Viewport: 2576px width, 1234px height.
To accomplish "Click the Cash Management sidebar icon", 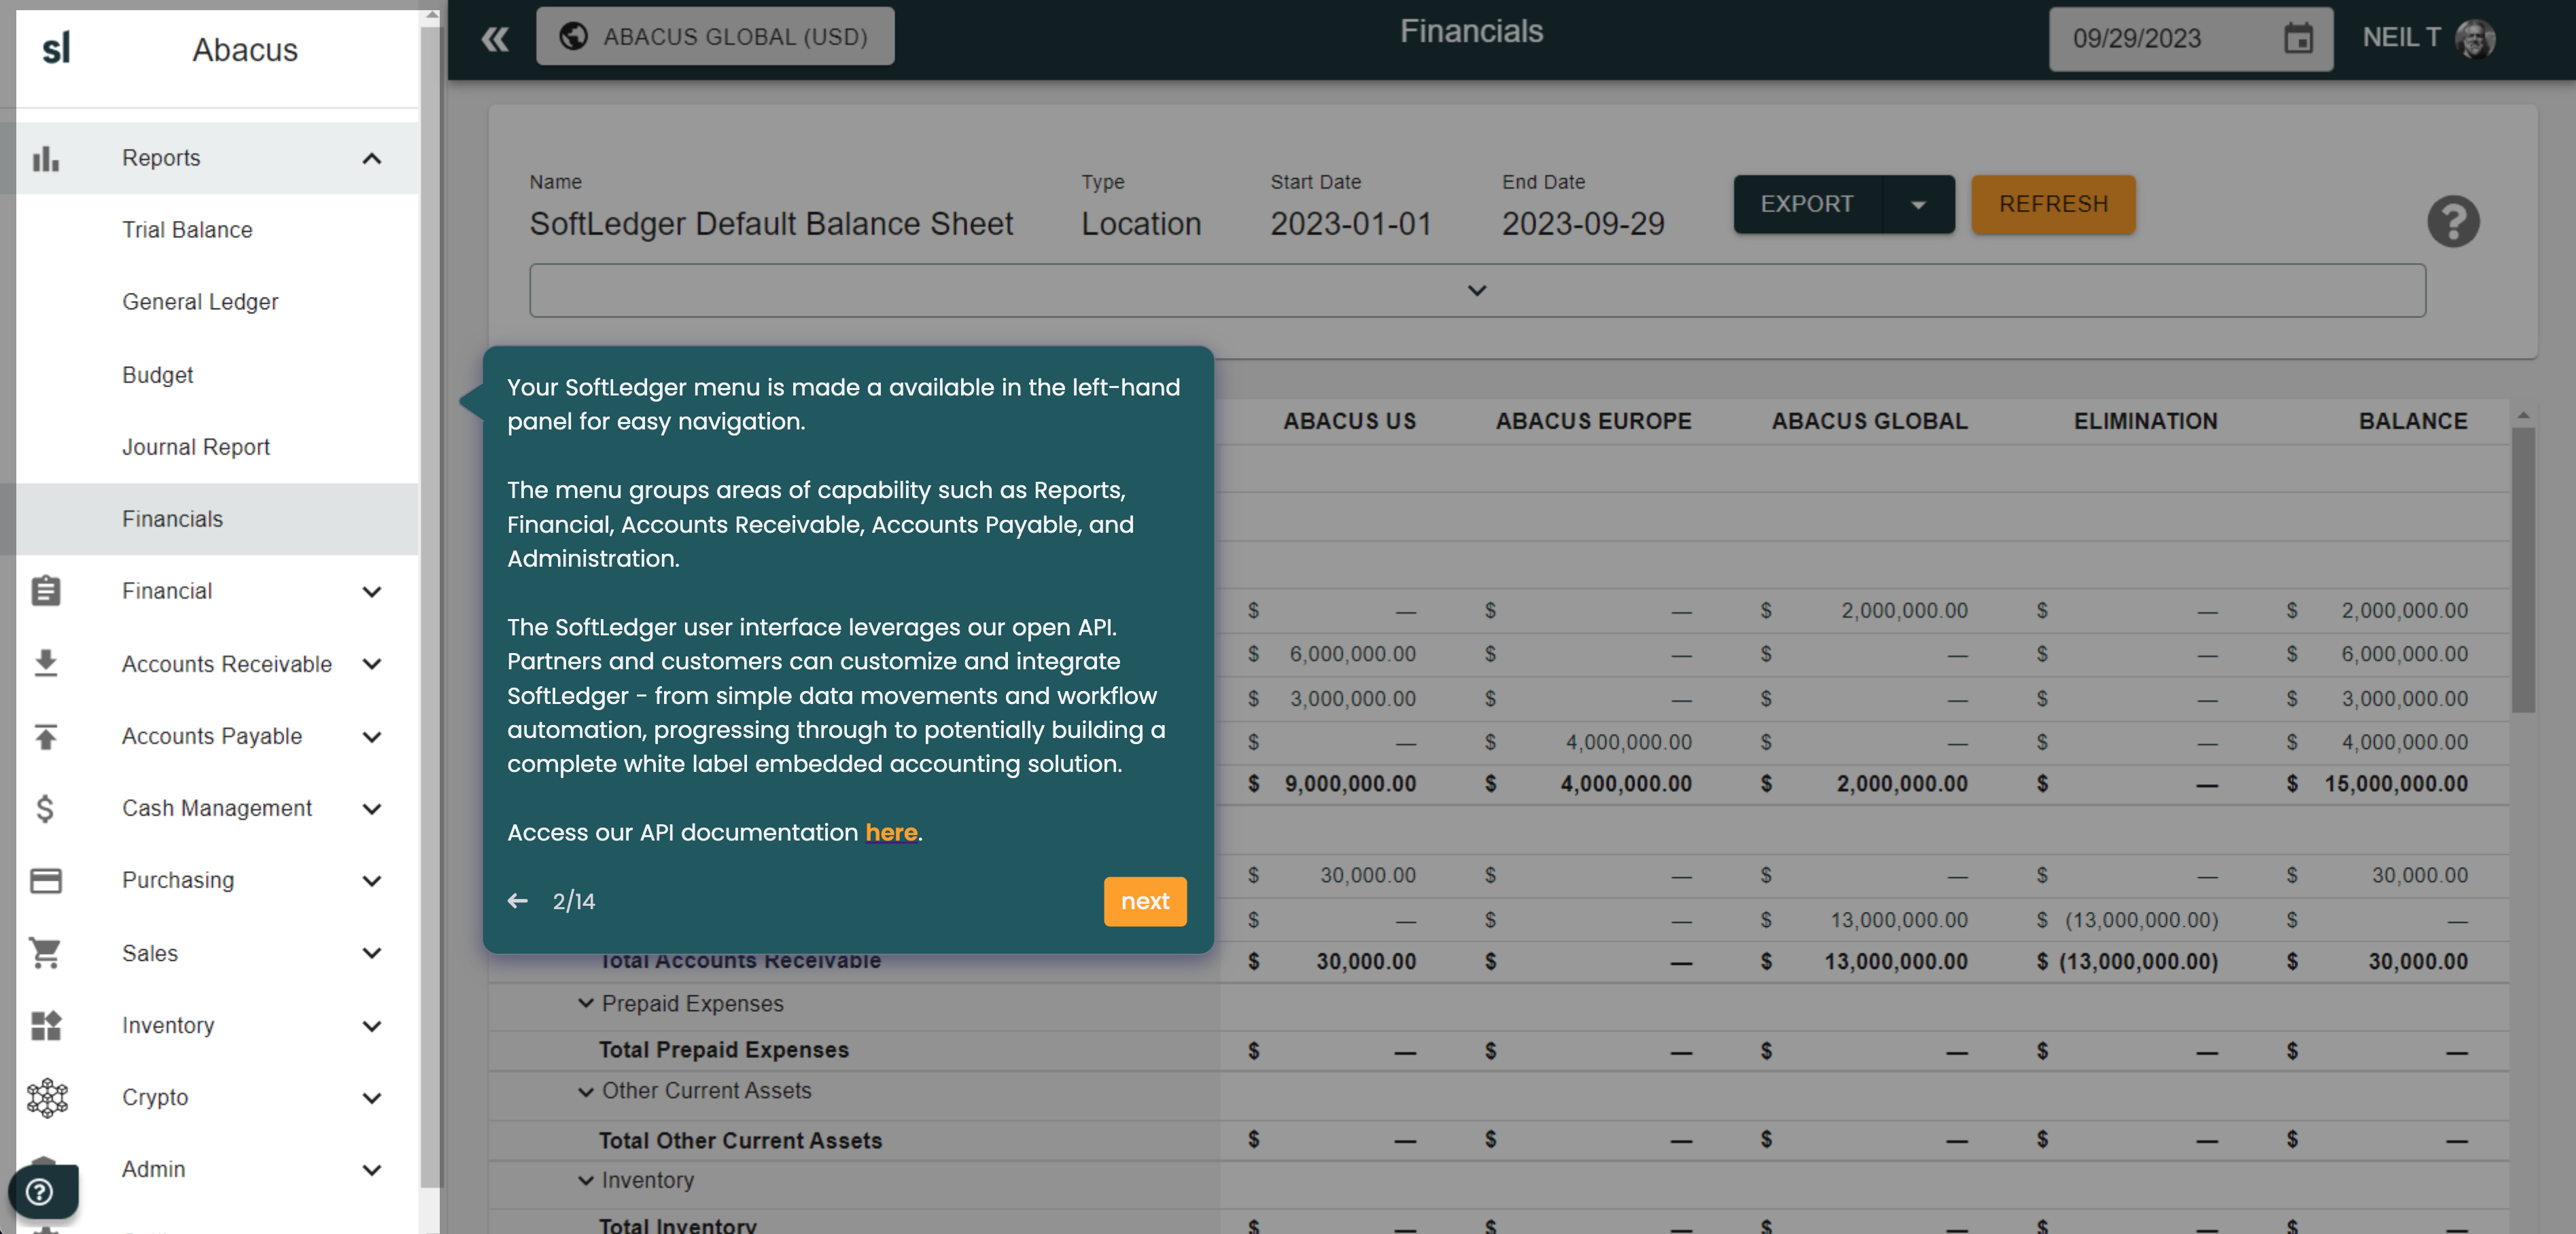I will point(43,807).
